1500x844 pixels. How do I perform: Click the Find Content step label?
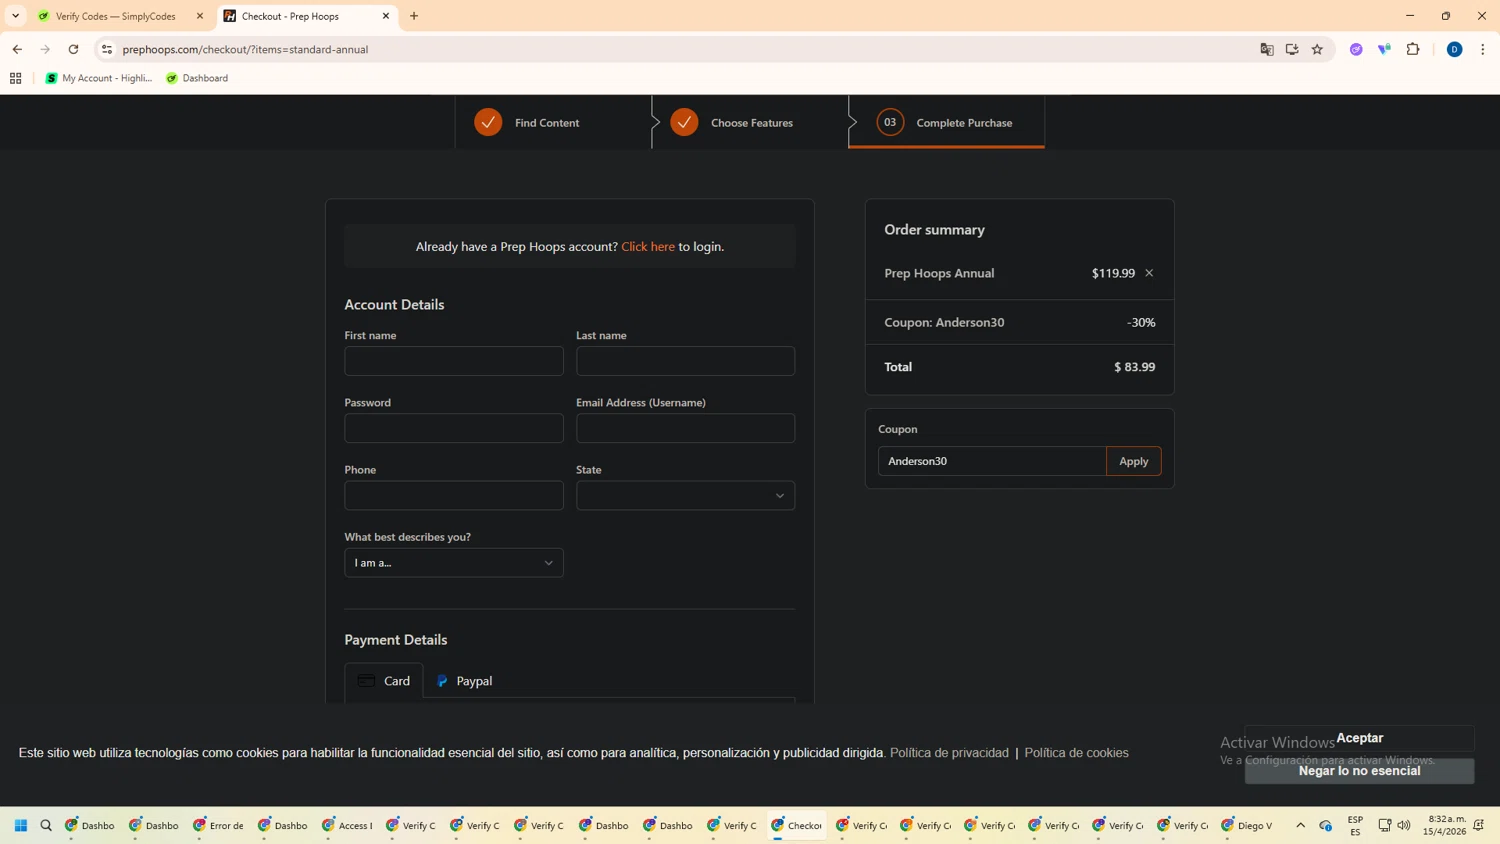point(547,123)
